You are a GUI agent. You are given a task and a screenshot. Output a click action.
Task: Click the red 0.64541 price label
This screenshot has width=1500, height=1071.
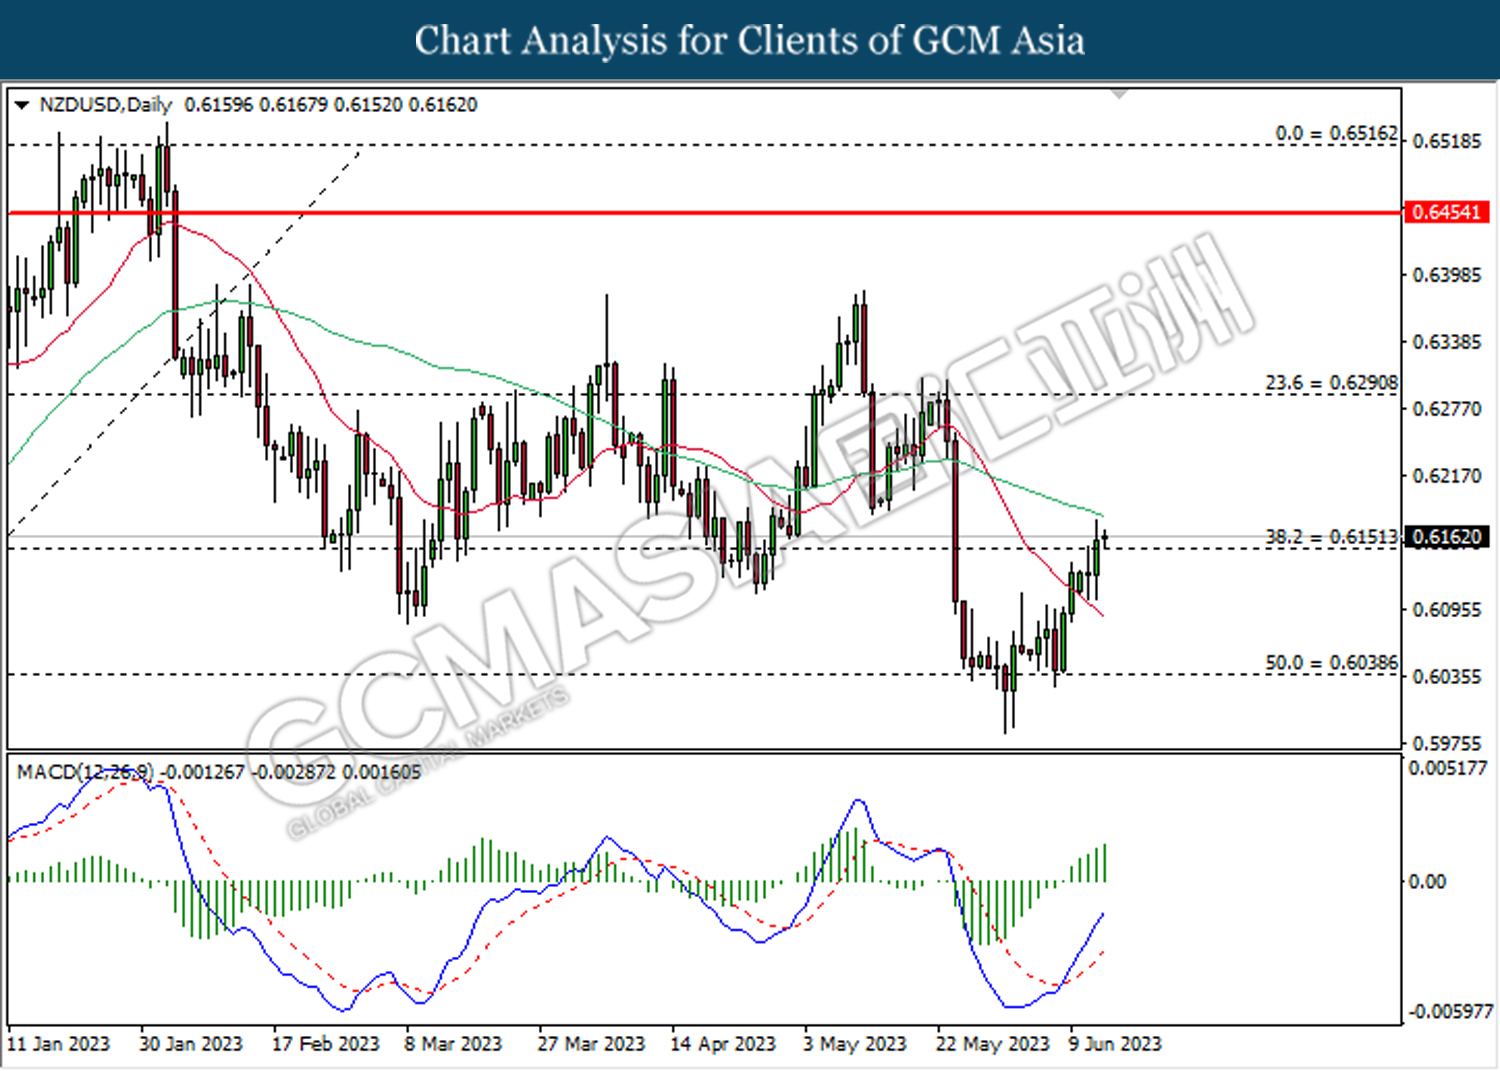[1447, 212]
